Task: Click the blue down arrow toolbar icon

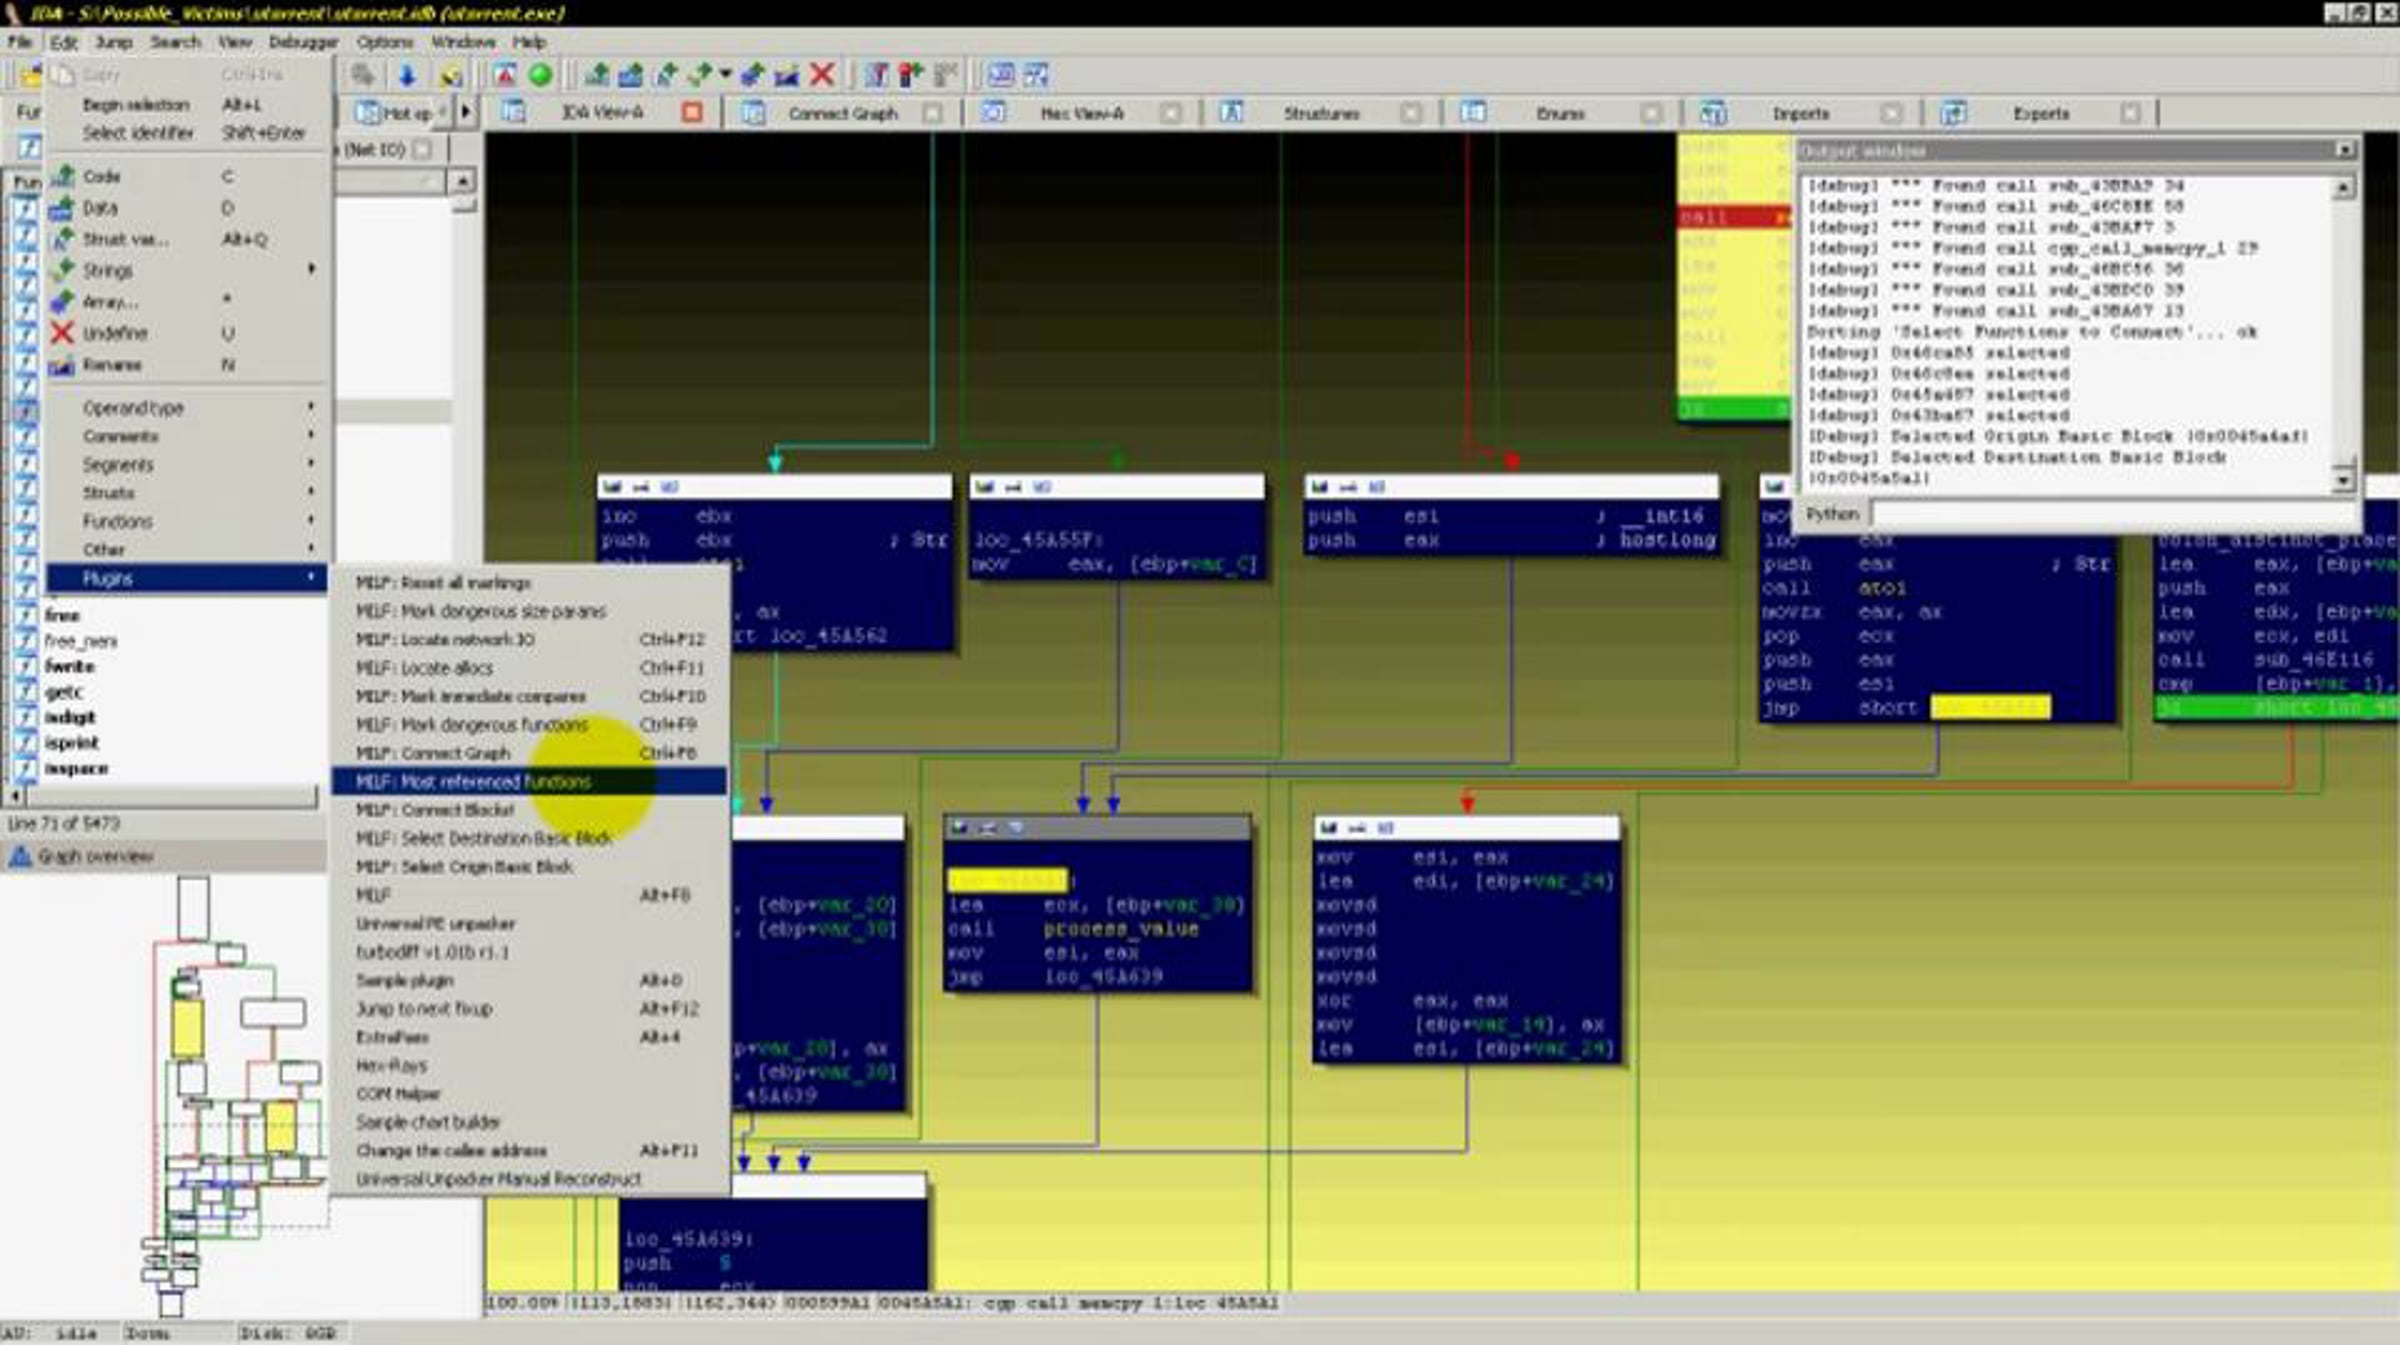Action: (407, 75)
